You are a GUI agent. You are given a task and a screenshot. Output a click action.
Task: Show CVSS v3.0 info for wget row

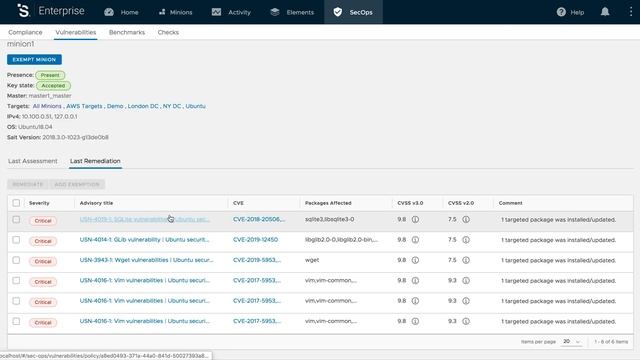pos(415,260)
